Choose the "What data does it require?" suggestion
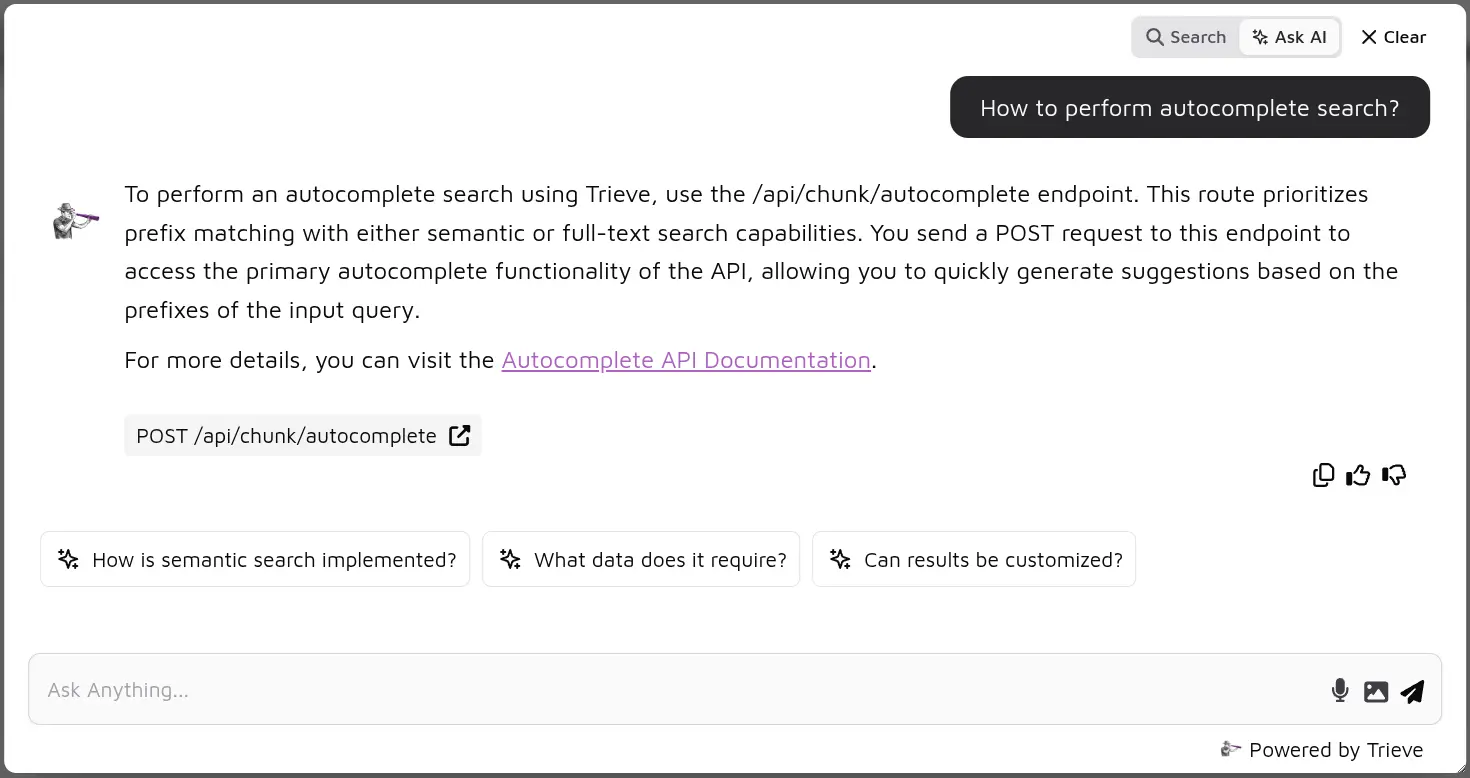 coord(641,559)
